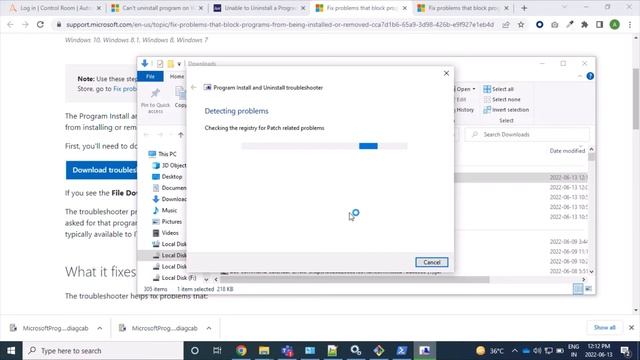This screenshot has width=640, height=360.
Task: Switch Explorer to details view icon
Action: click(x=578, y=289)
